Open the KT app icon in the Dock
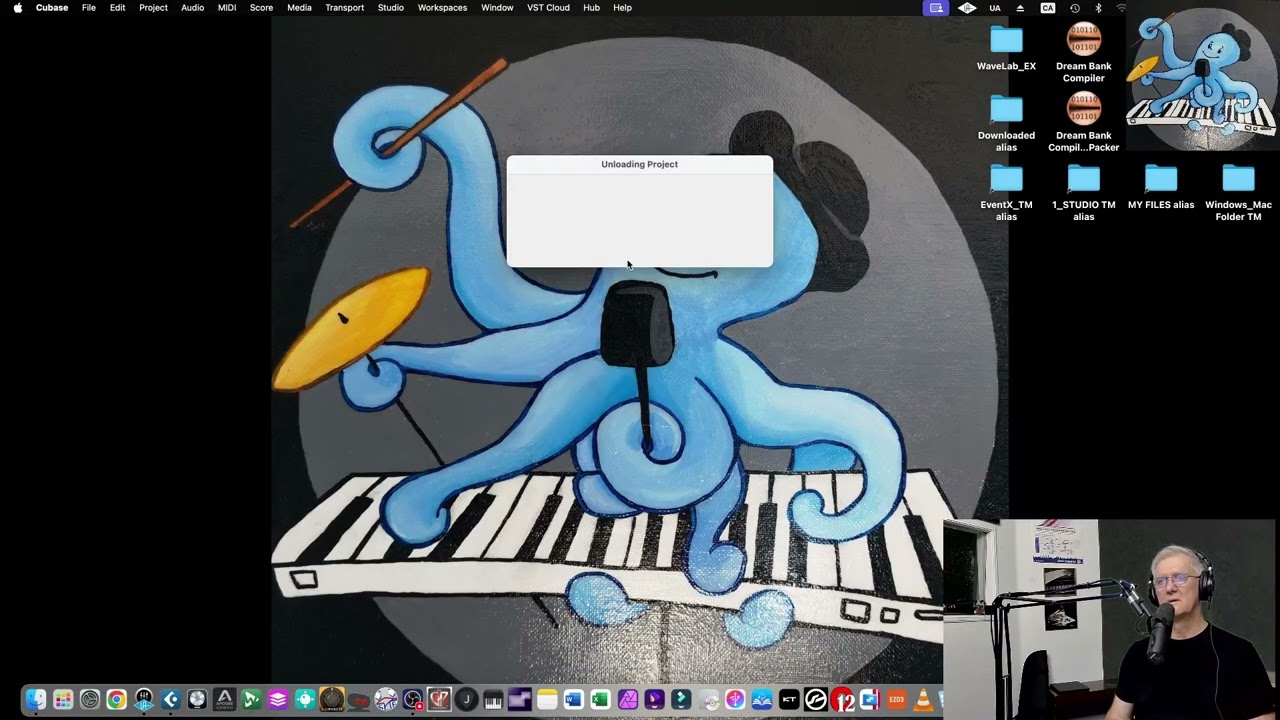 click(789, 700)
